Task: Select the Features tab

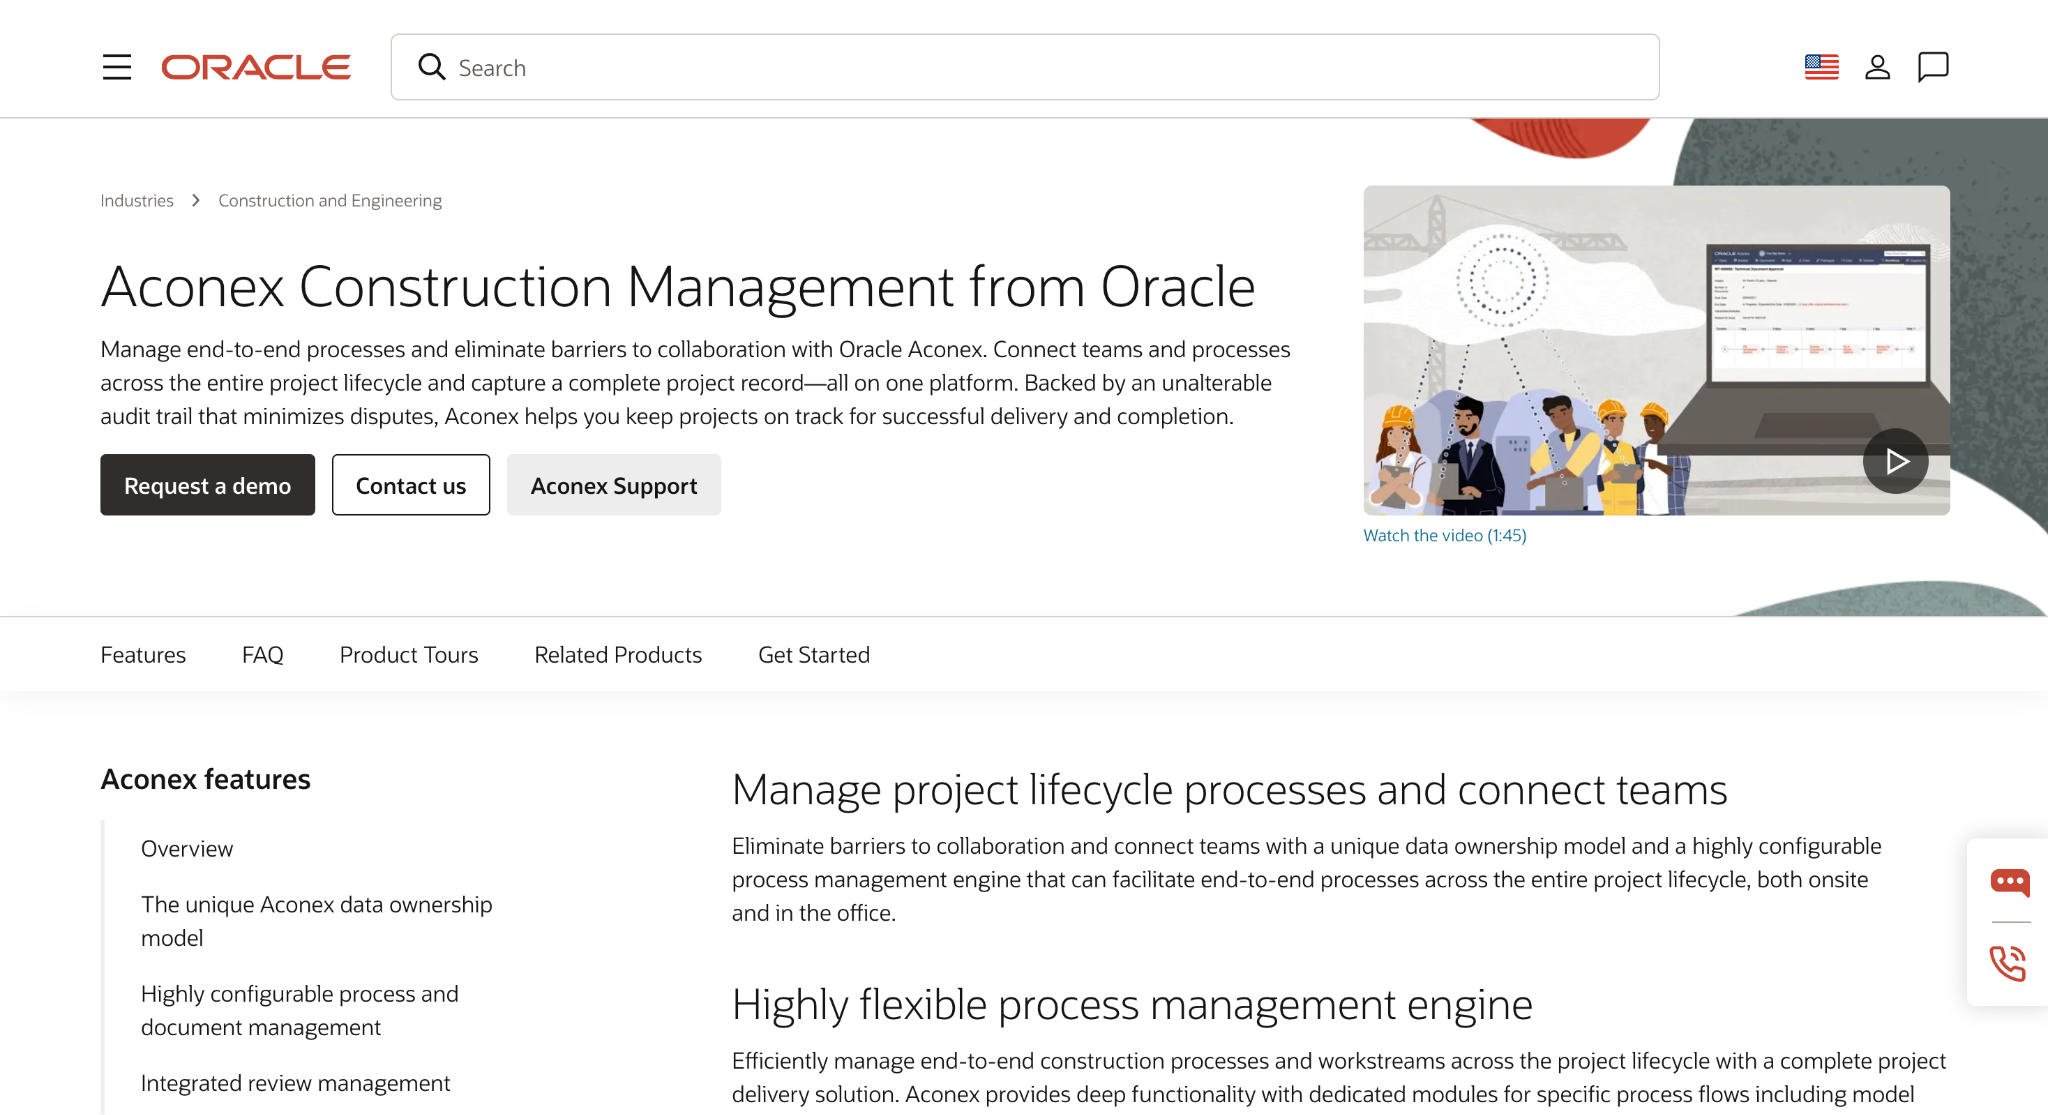Action: pos(143,655)
